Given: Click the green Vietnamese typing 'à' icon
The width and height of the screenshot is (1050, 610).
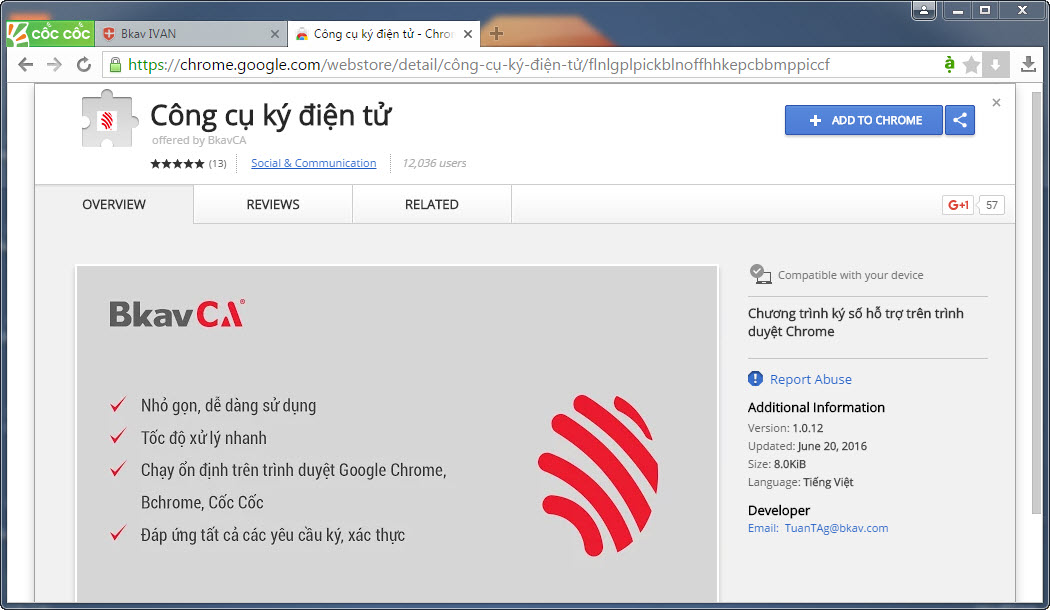Looking at the screenshot, I should (x=949, y=64).
